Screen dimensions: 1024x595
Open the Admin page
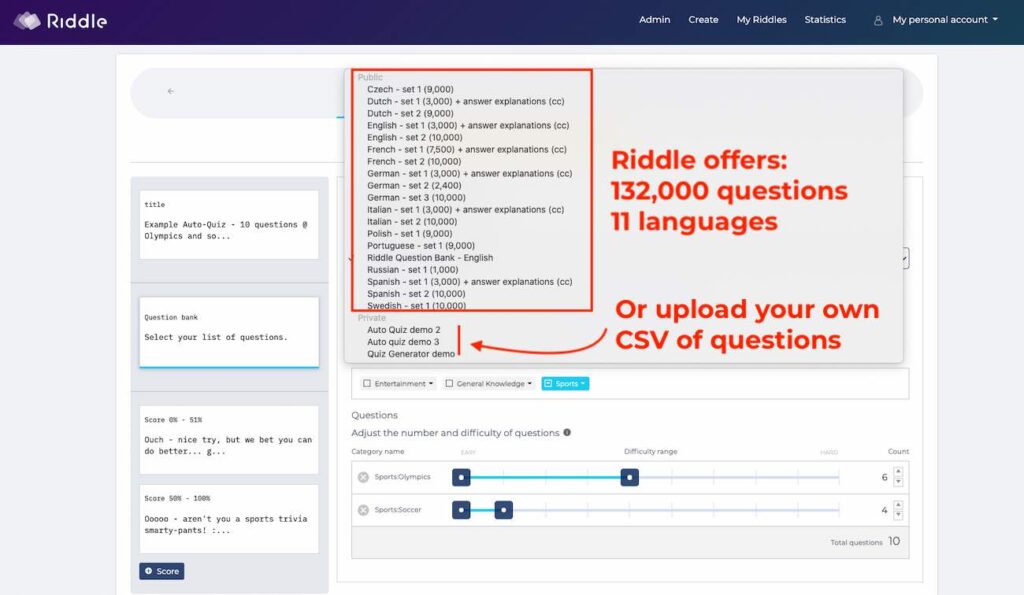[654, 20]
